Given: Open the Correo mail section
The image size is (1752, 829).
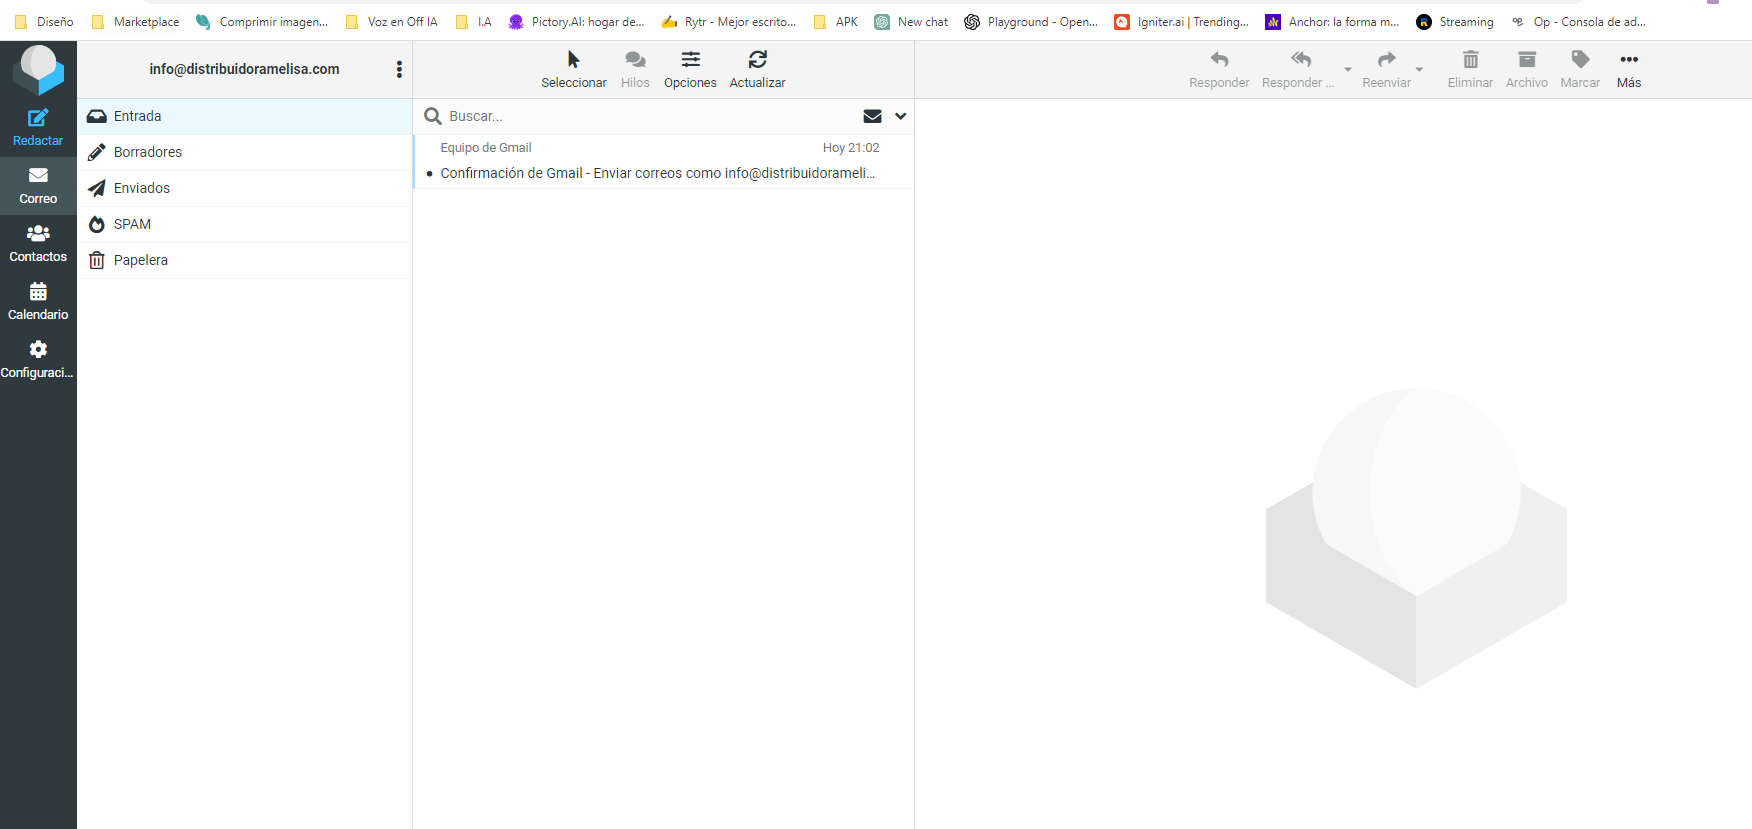Looking at the screenshot, I should pos(38,186).
